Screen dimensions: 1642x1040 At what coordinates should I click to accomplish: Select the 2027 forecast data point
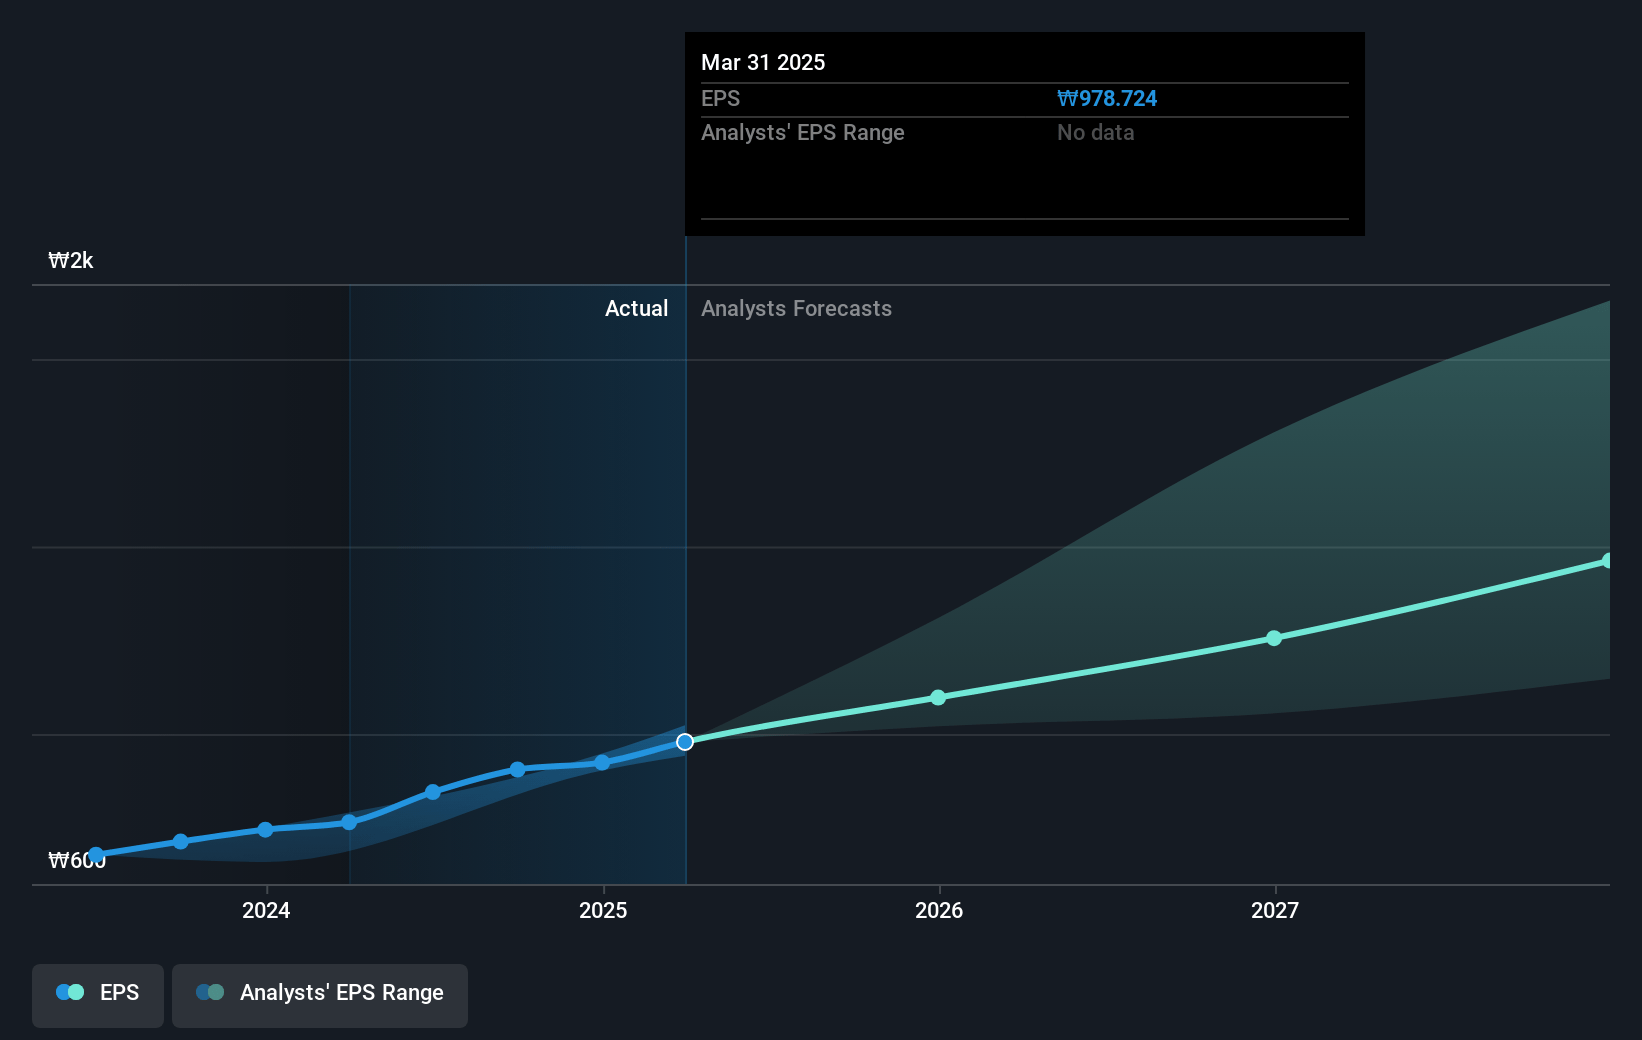(x=1274, y=638)
